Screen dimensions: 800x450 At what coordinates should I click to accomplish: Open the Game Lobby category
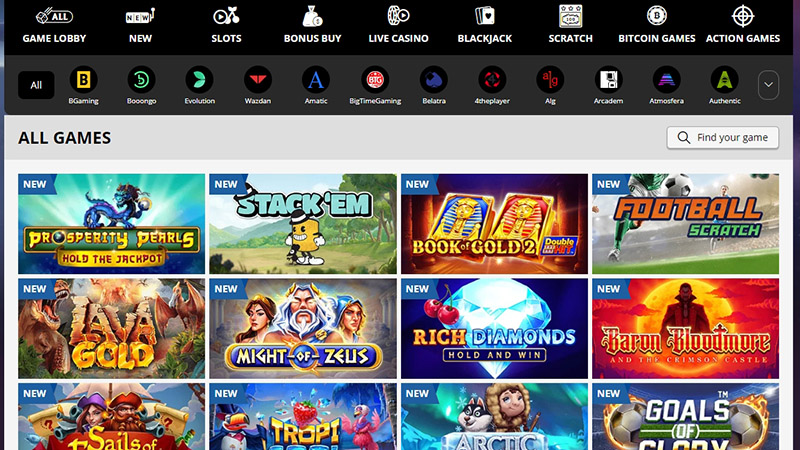click(x=54, y=26)
